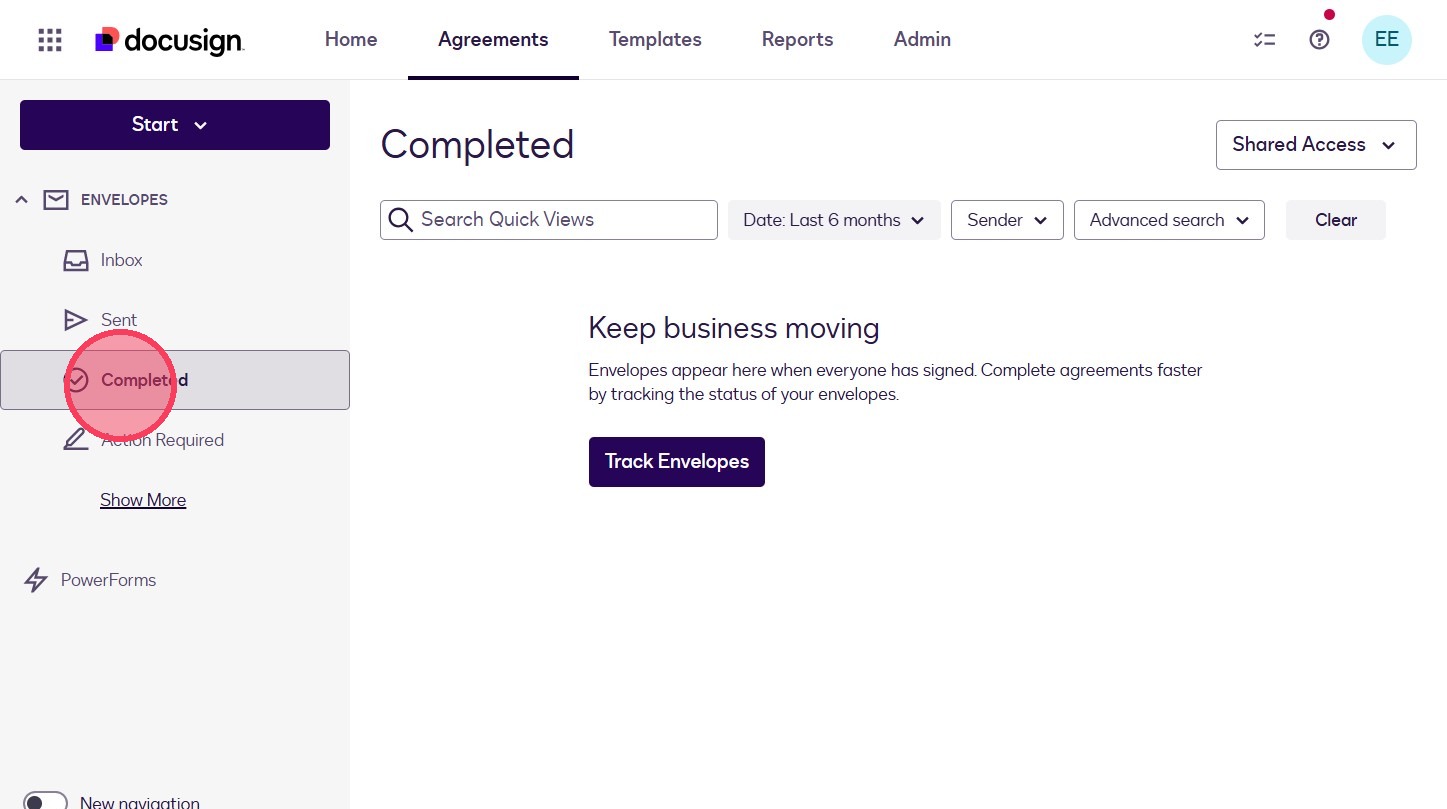Open the checklist tasks icon
1447x809 pixels.
coord(1264,40)
